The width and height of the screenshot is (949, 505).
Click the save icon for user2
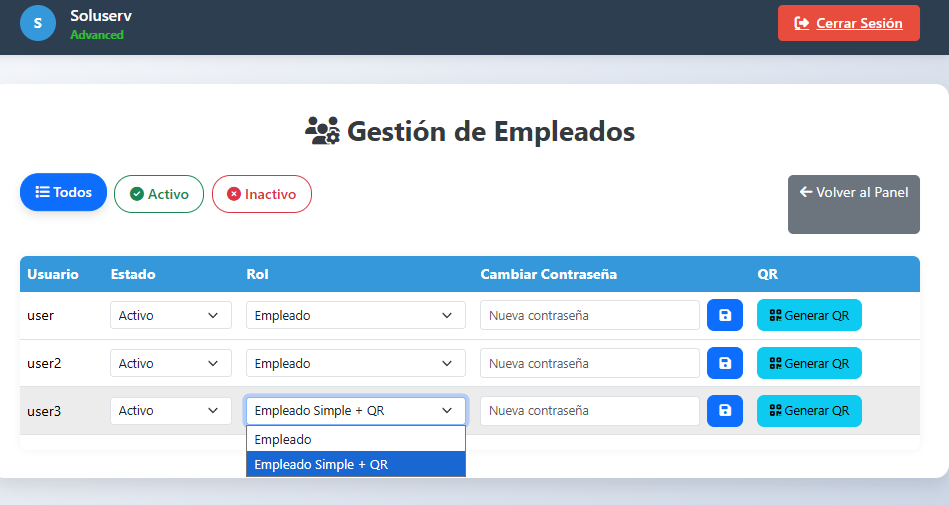724,363
